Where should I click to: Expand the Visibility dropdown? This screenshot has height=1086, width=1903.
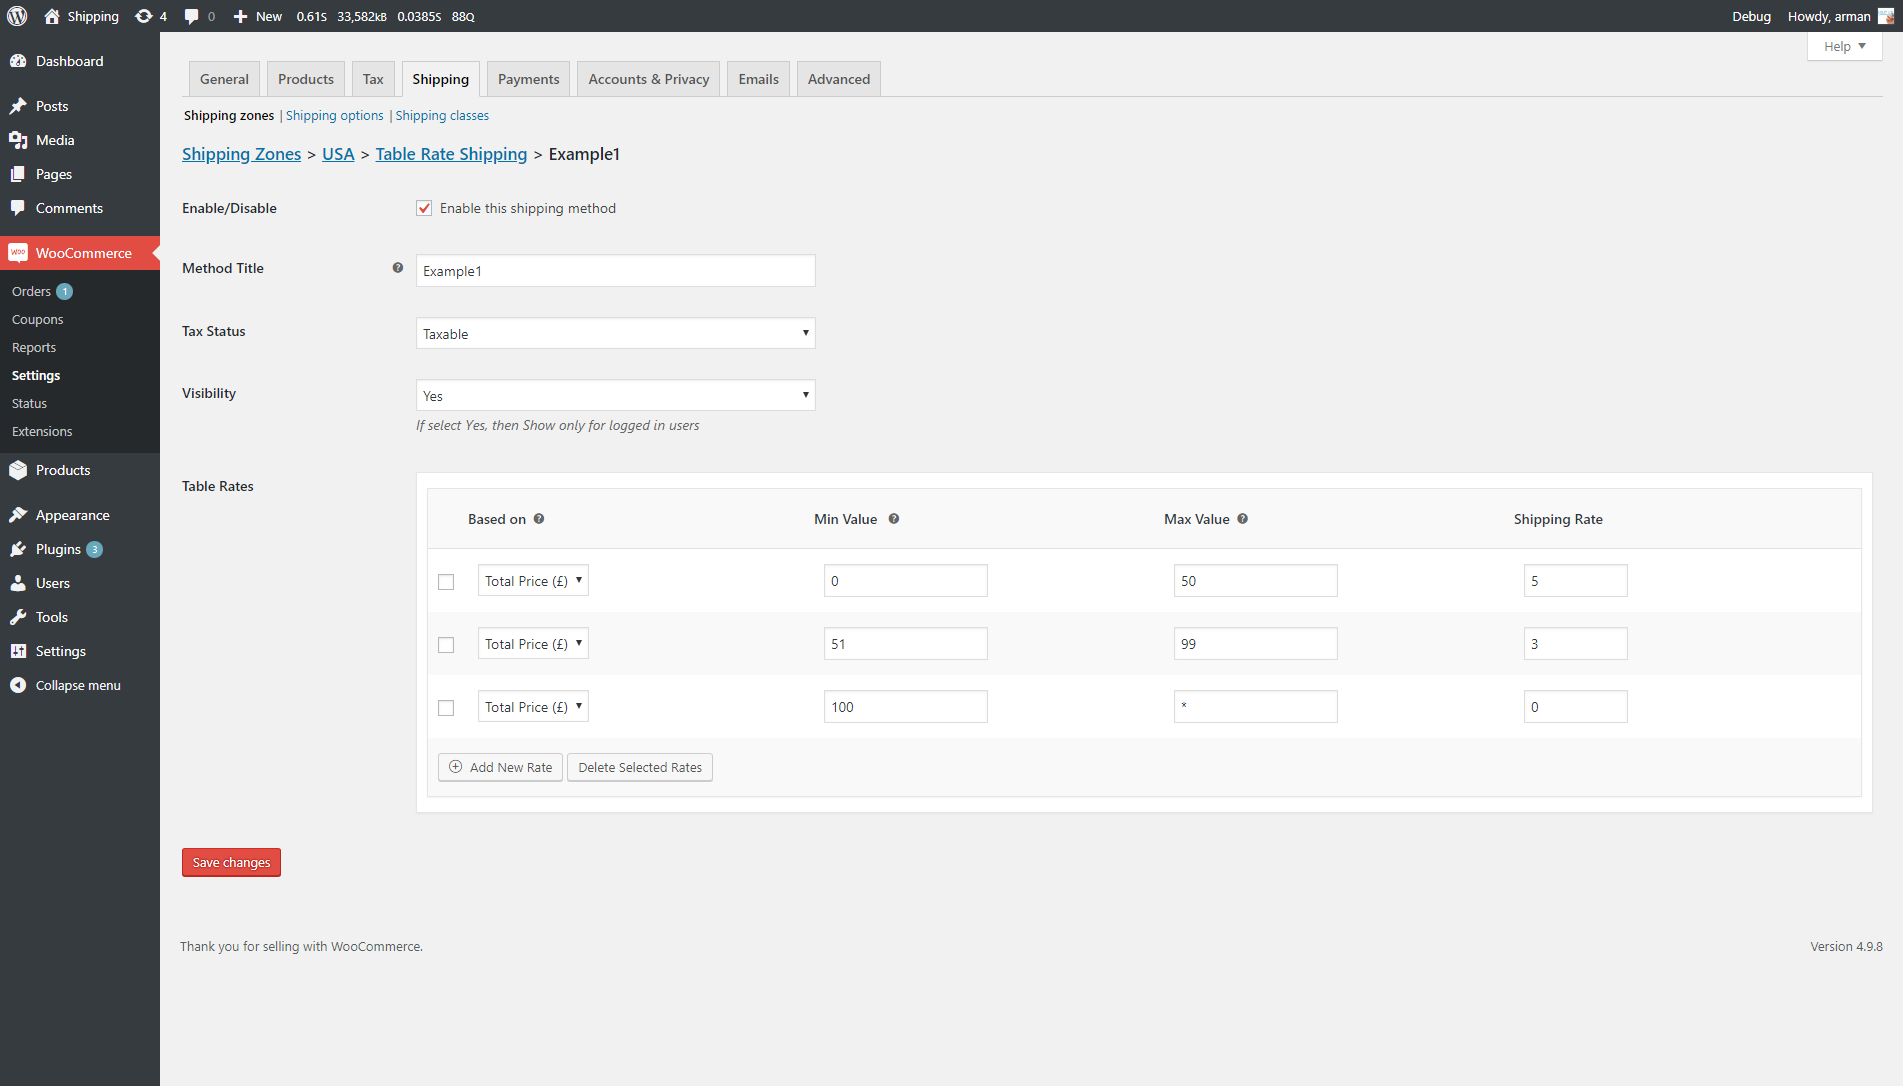615,395
